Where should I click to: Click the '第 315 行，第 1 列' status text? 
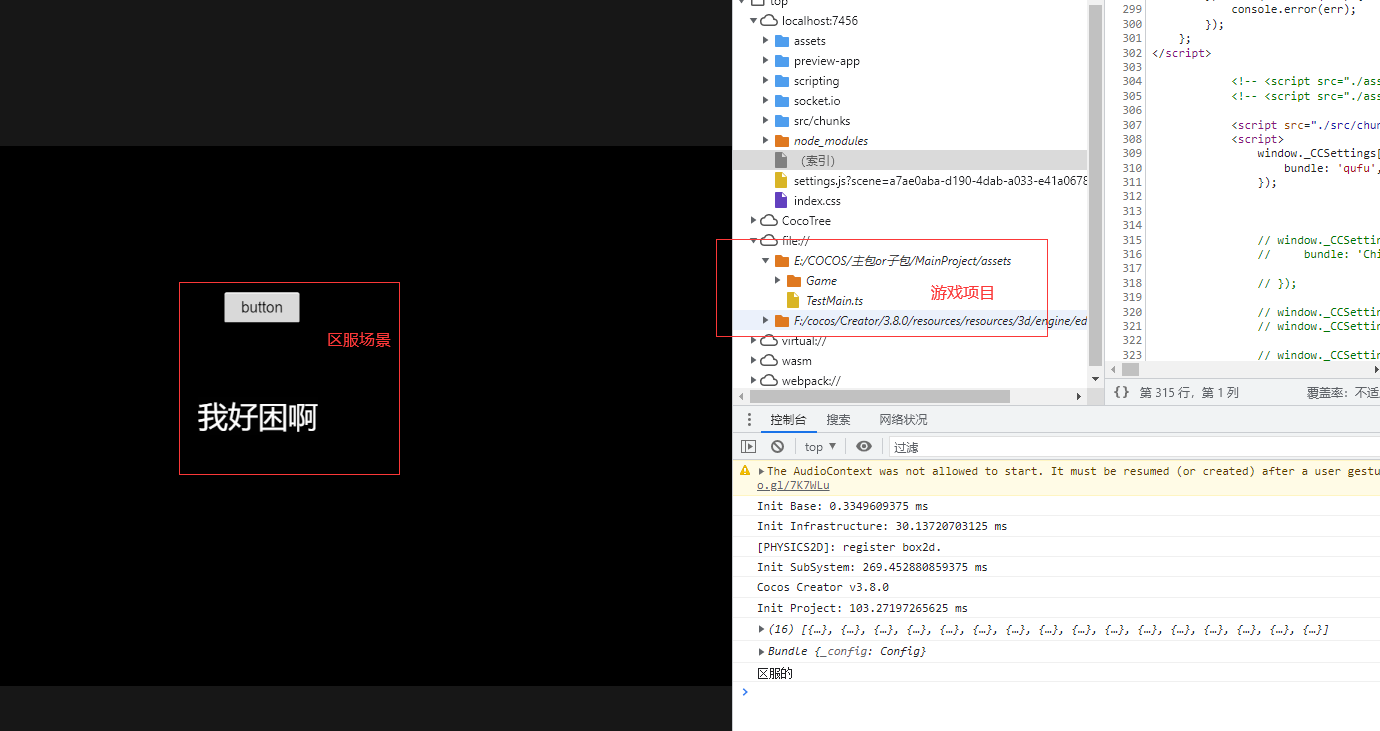(1189, 393)
